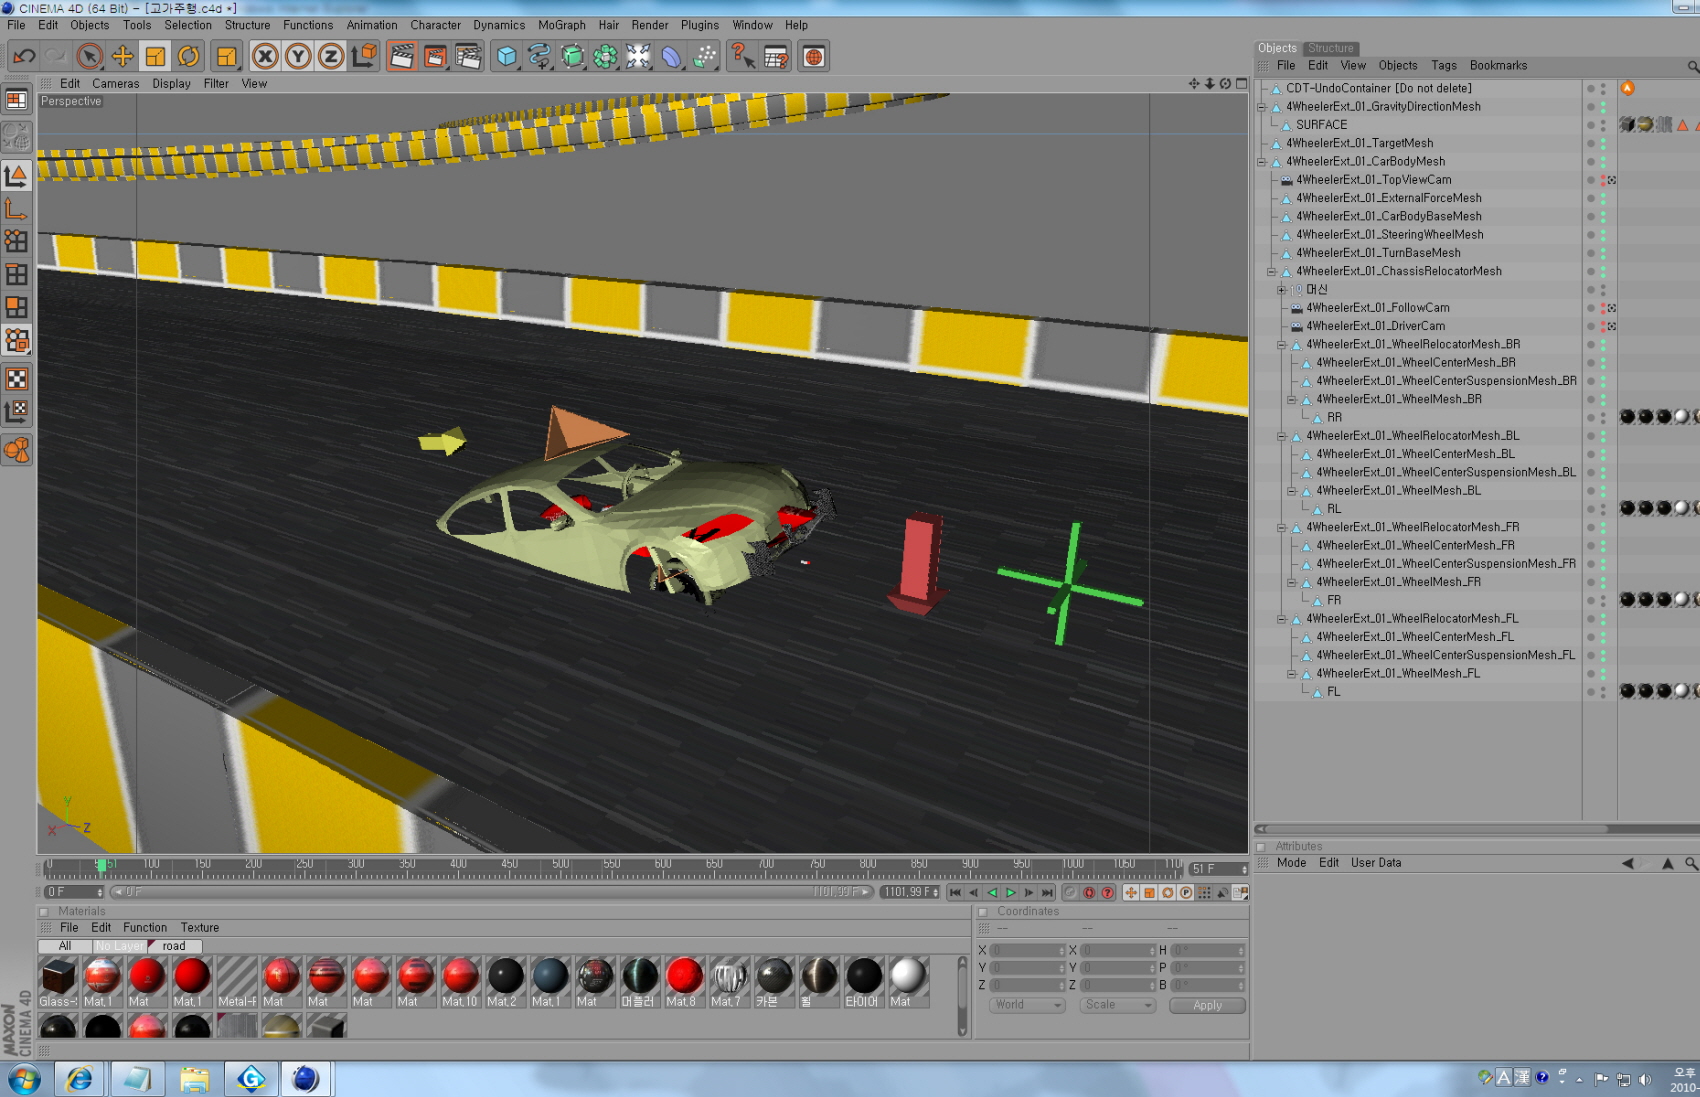Viewport: 1700px width, 1097px height.
Task: Select the Move tool in the top toolbar
Action: [122, 57]
